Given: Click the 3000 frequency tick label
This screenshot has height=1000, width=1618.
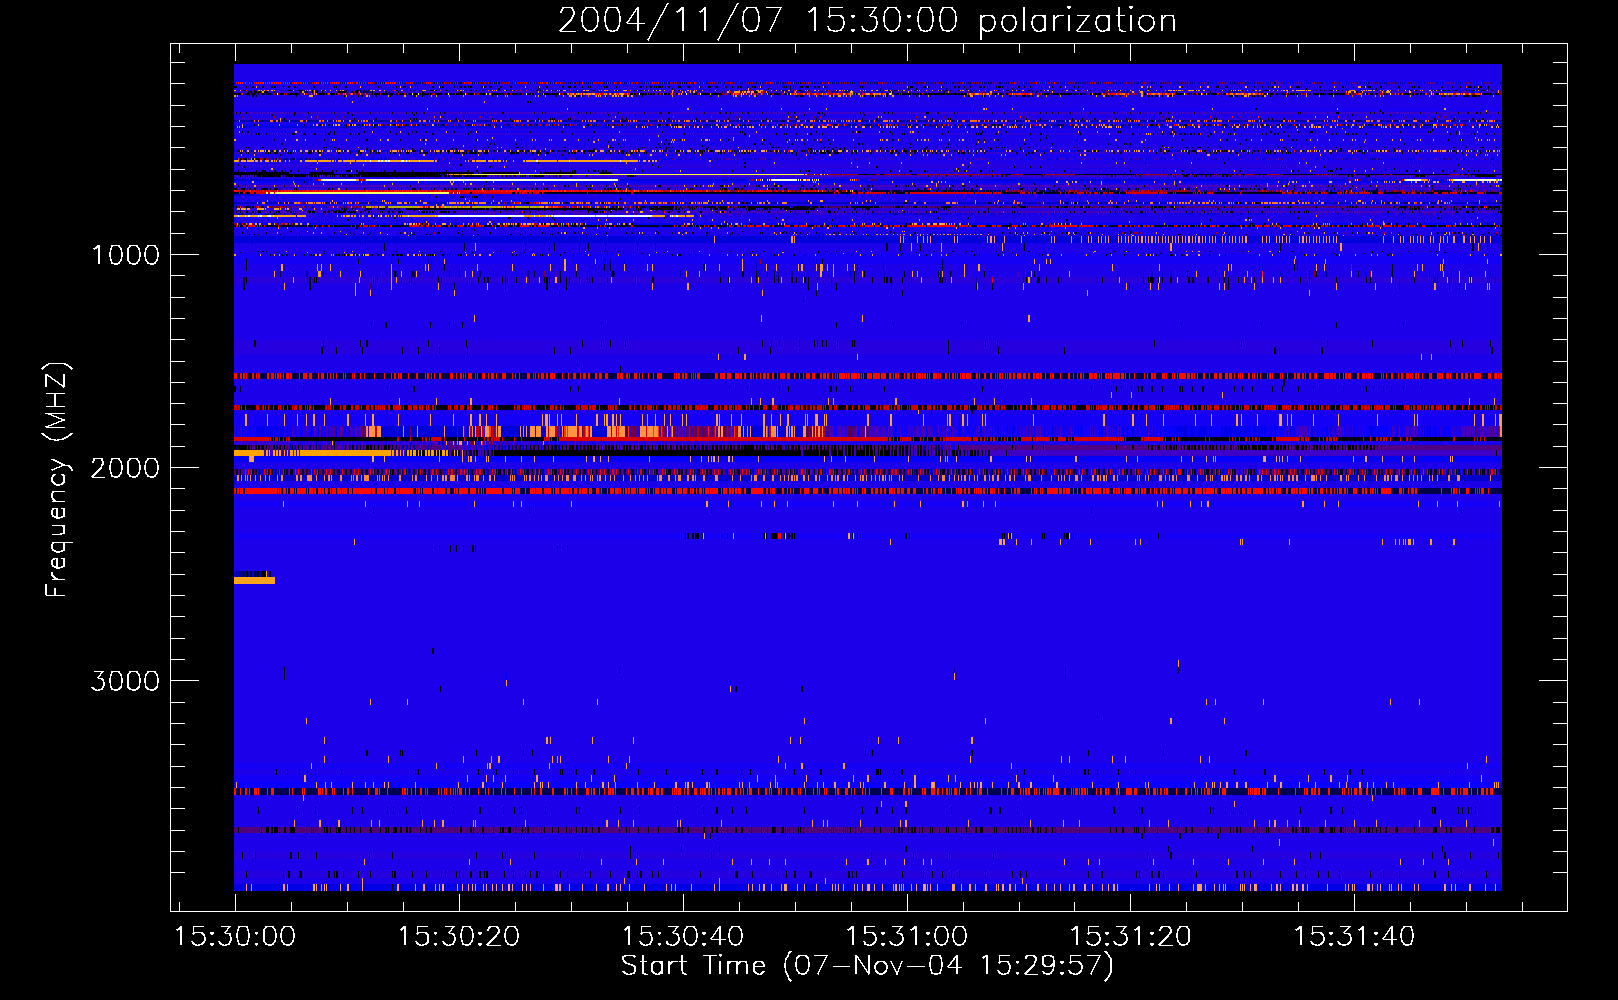Looking at the screenshot, I should pos(125,681).
